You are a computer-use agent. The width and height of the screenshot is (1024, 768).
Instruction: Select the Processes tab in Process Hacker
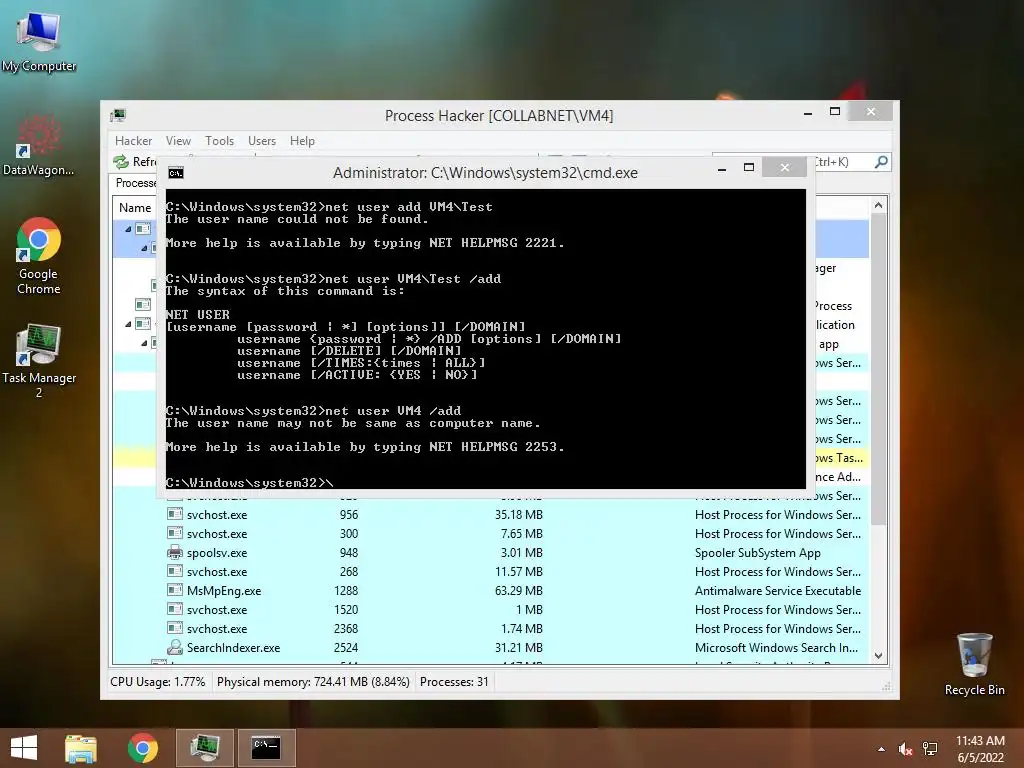[x=135, y=183]
